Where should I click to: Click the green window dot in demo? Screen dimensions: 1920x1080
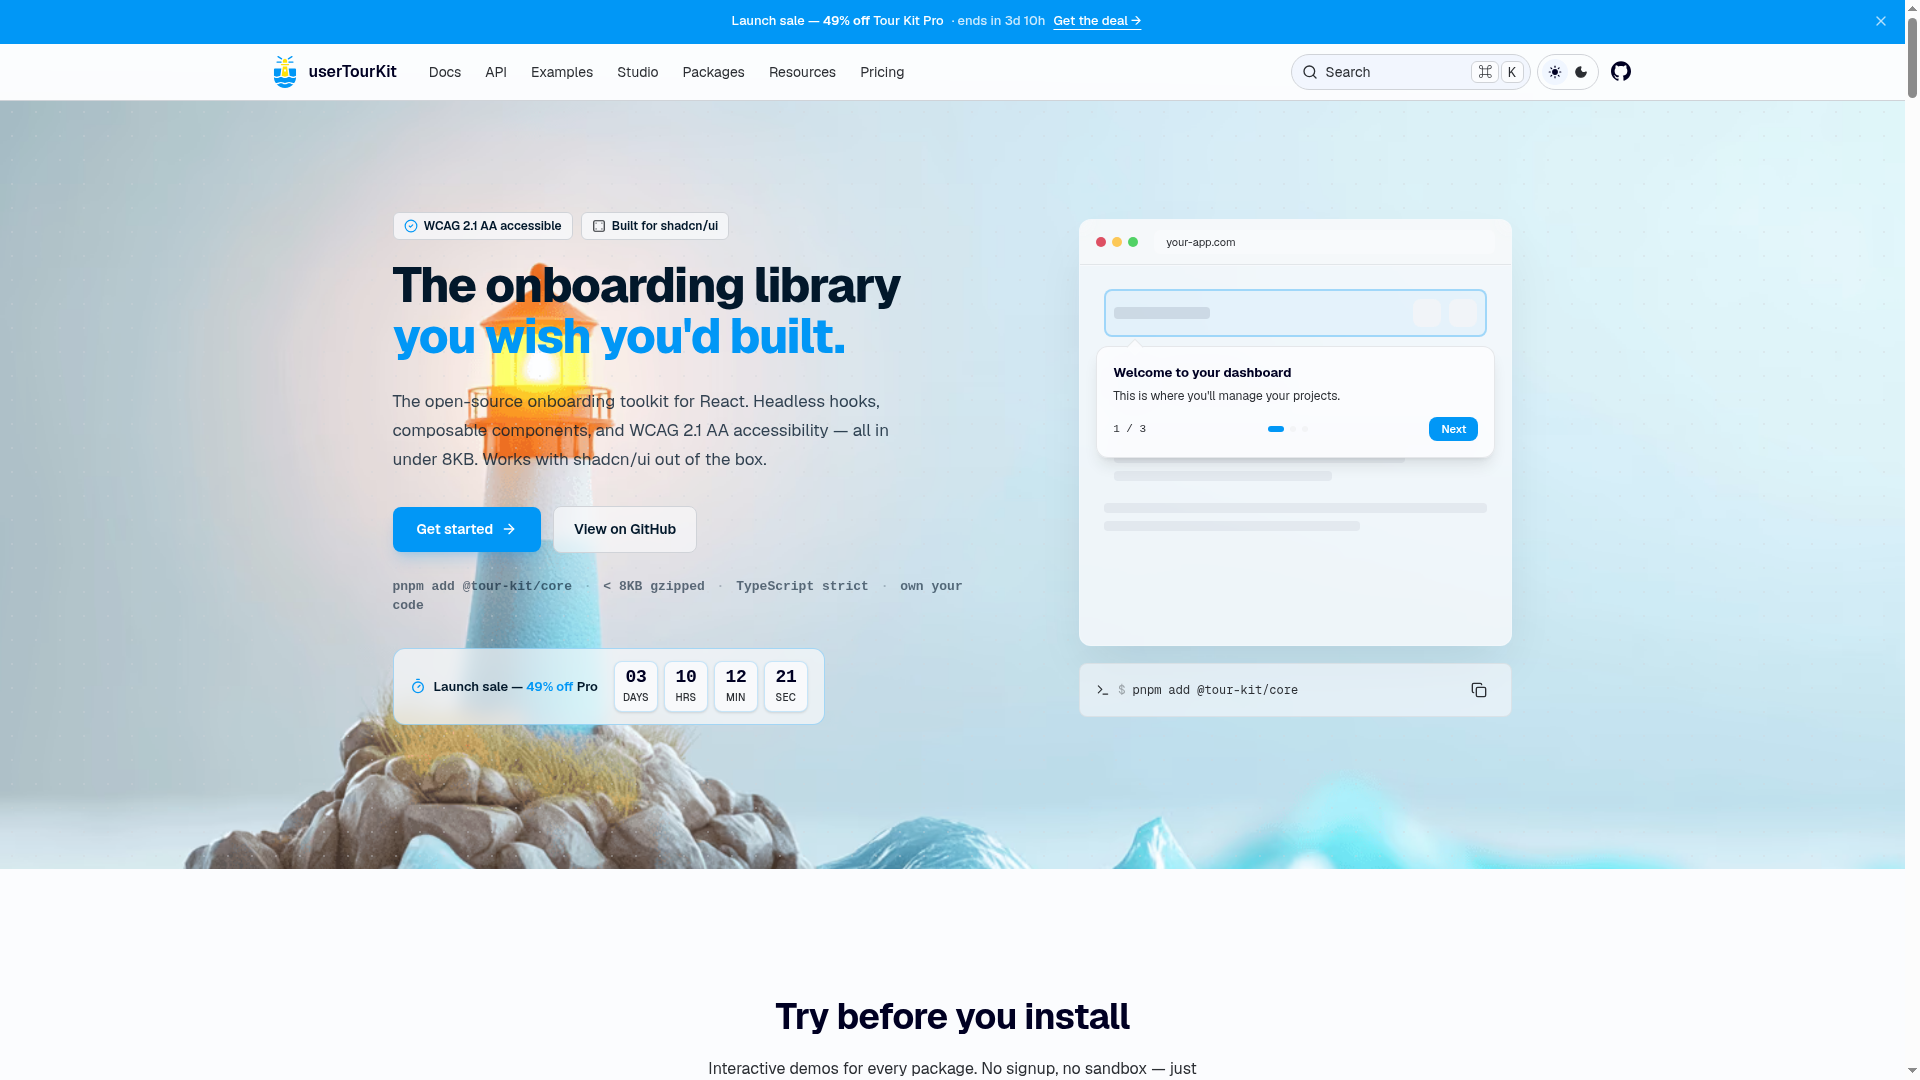(1133, 242)
